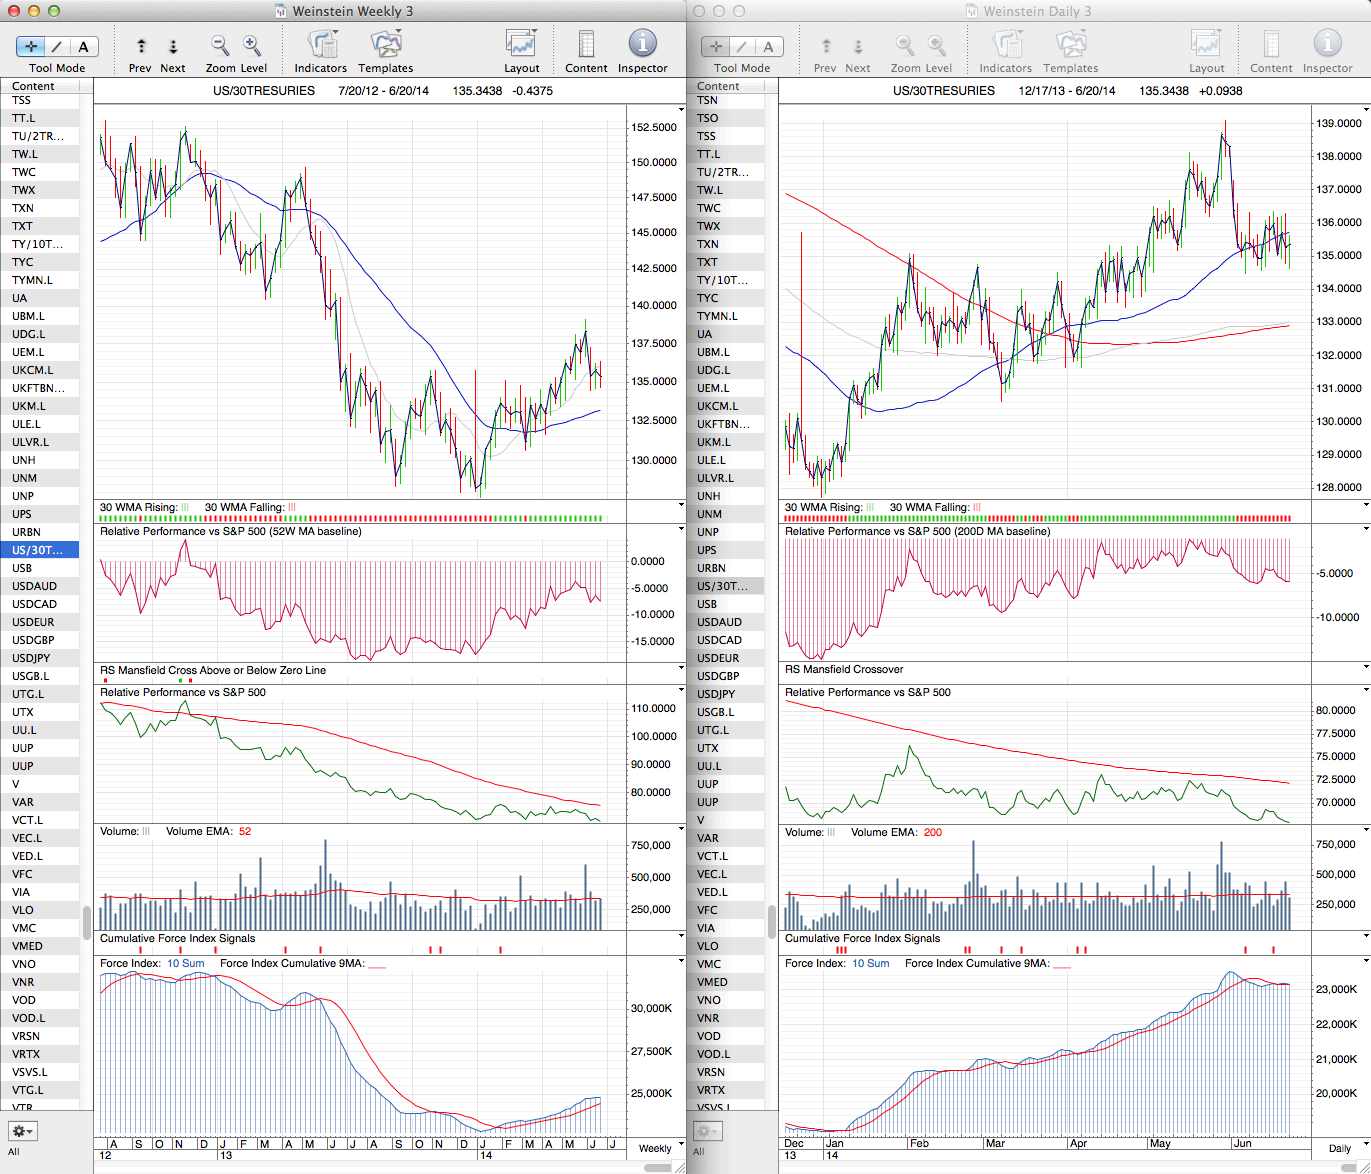Click the Weinstein Daily 3 window title

pyautogui.click(x=1036, y=11)
